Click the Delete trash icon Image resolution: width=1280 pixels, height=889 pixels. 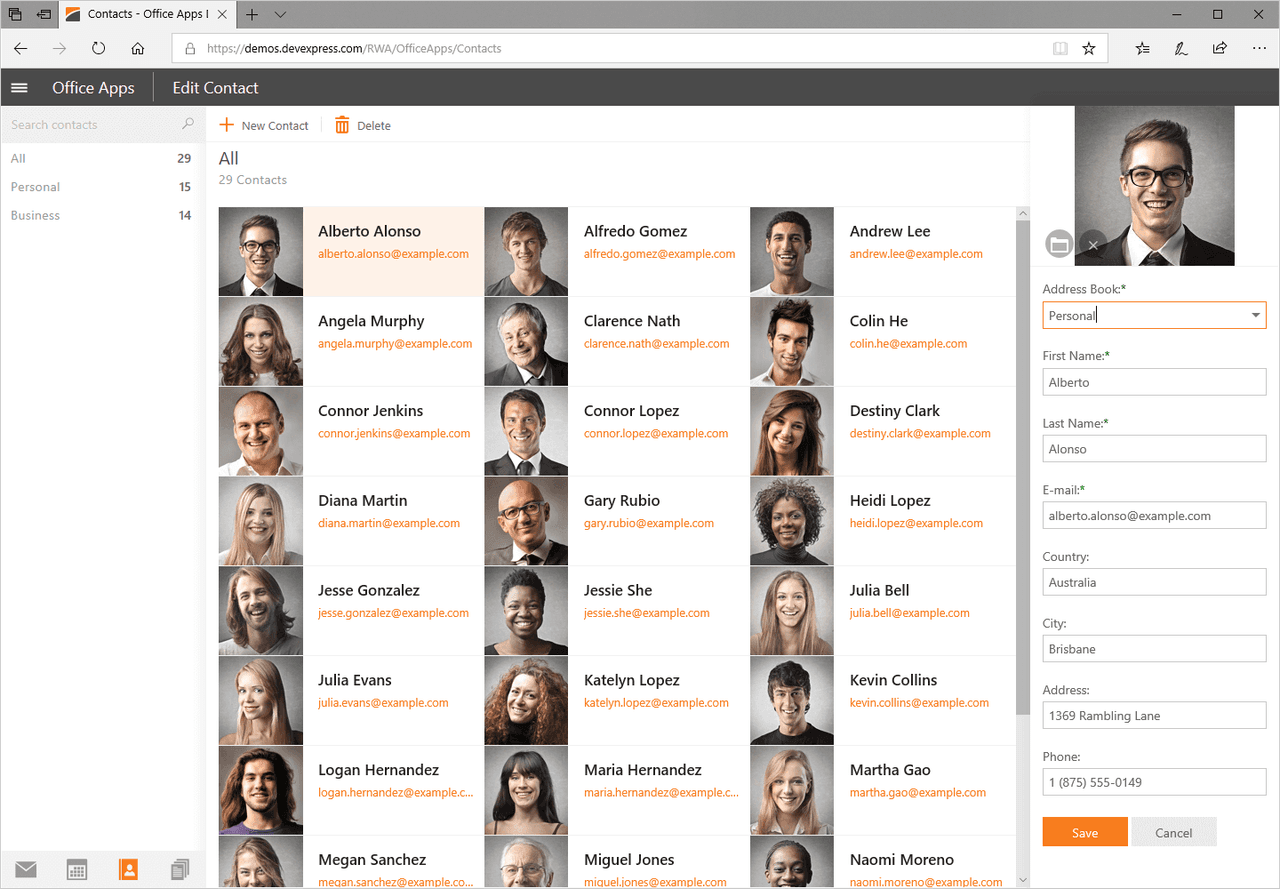click(342, 125)
